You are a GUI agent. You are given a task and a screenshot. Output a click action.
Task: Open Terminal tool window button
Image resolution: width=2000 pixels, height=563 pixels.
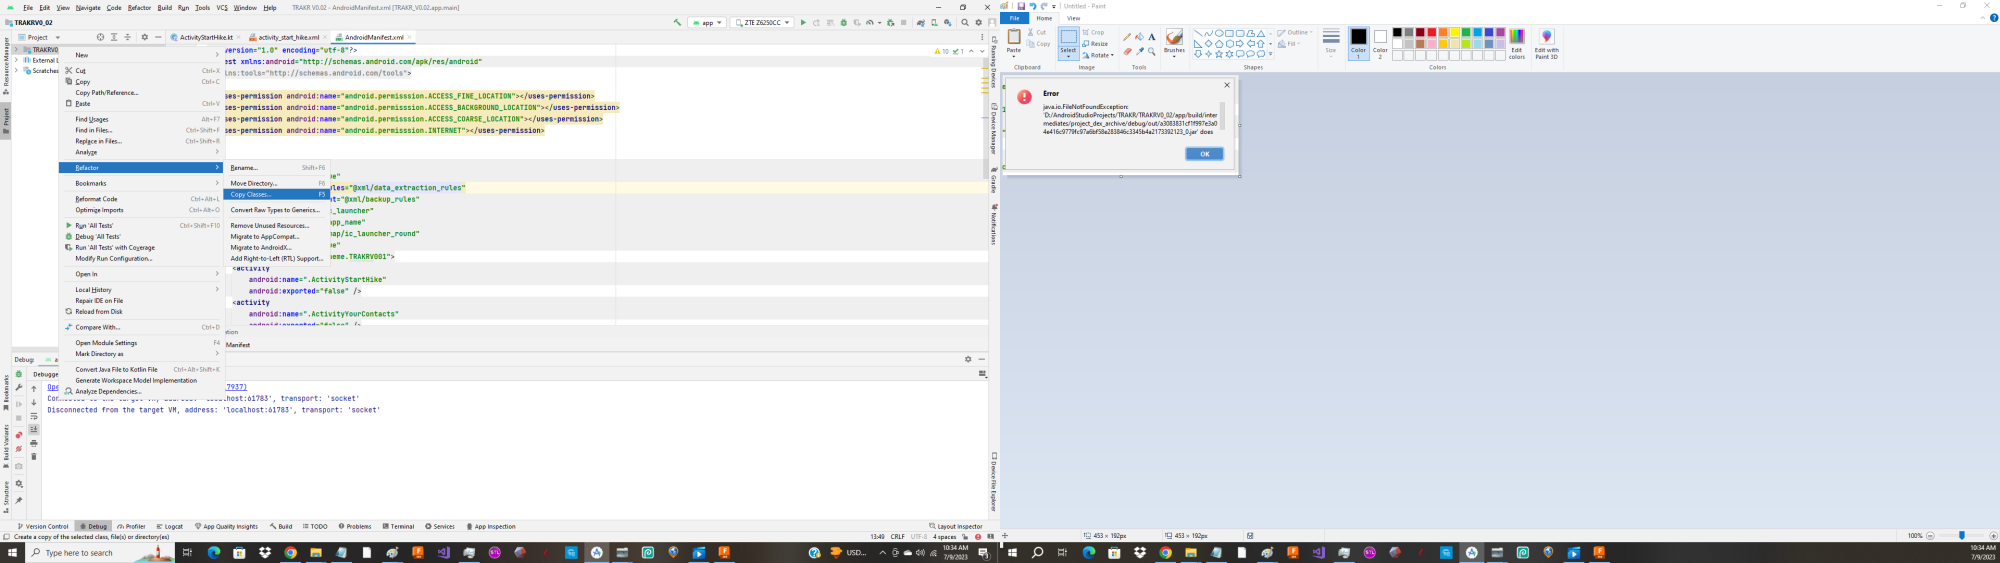pos(398,526)
